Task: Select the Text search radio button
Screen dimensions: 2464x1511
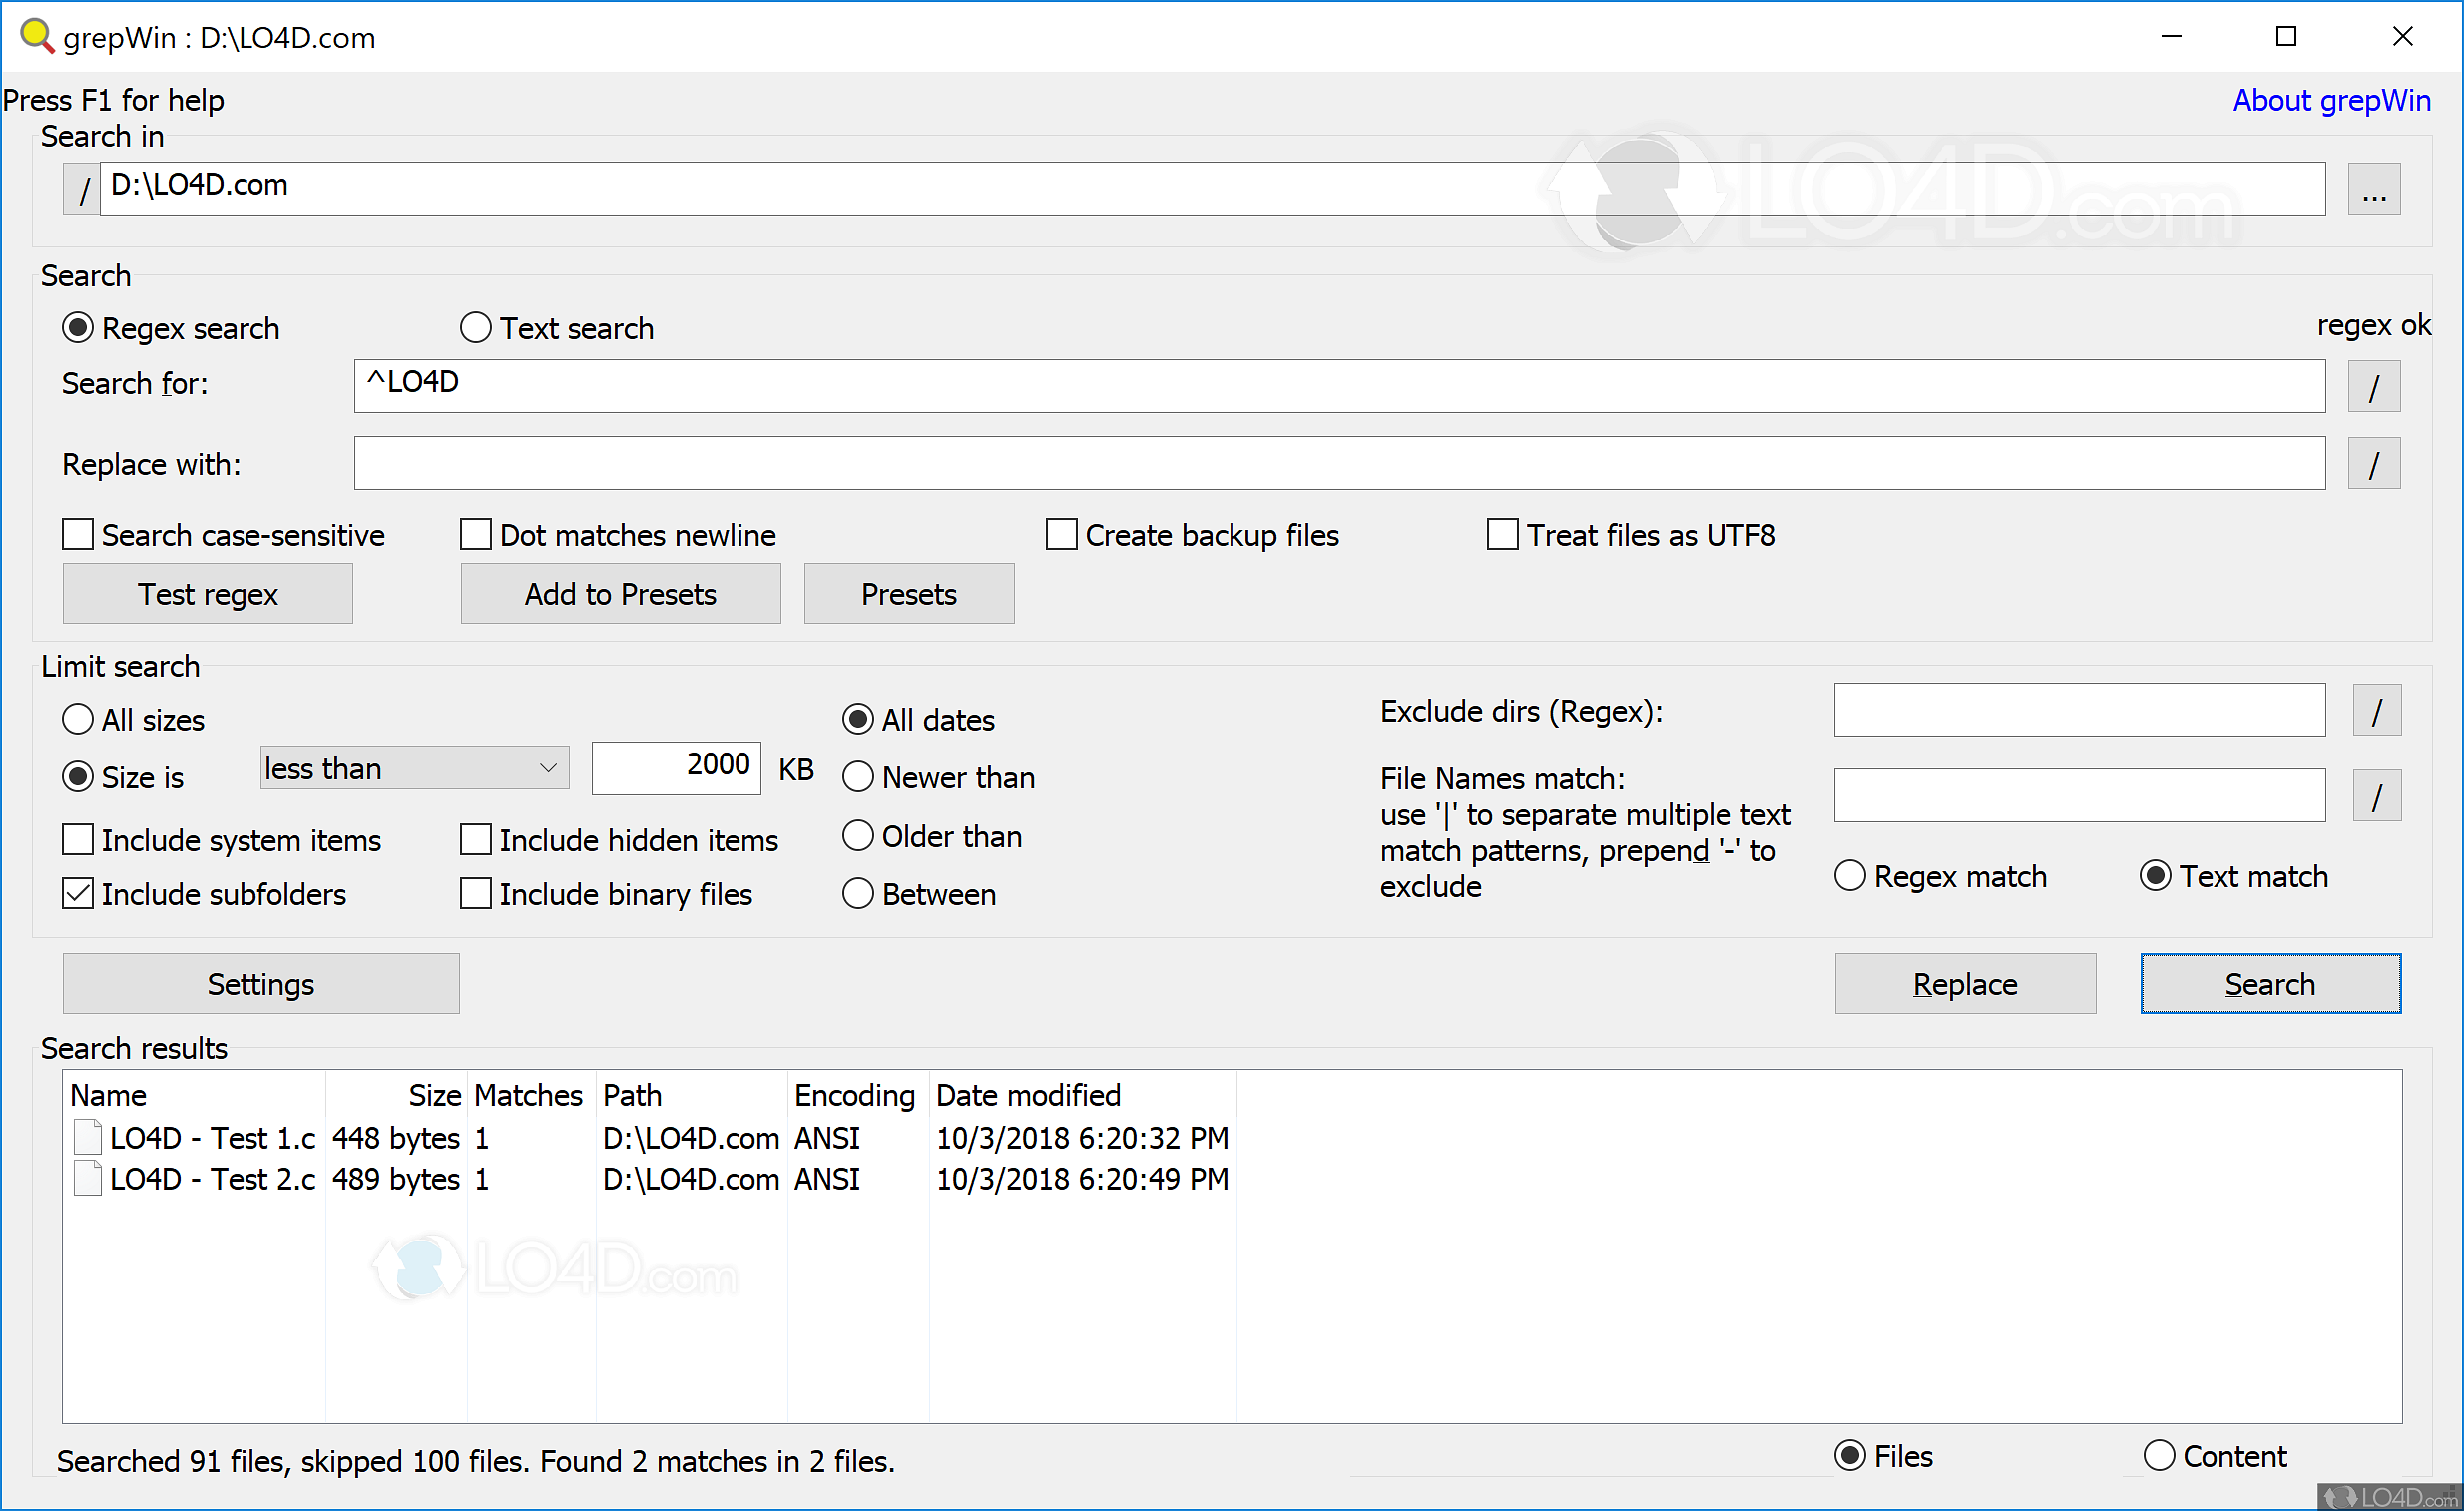Action: [x=476, y=328]
